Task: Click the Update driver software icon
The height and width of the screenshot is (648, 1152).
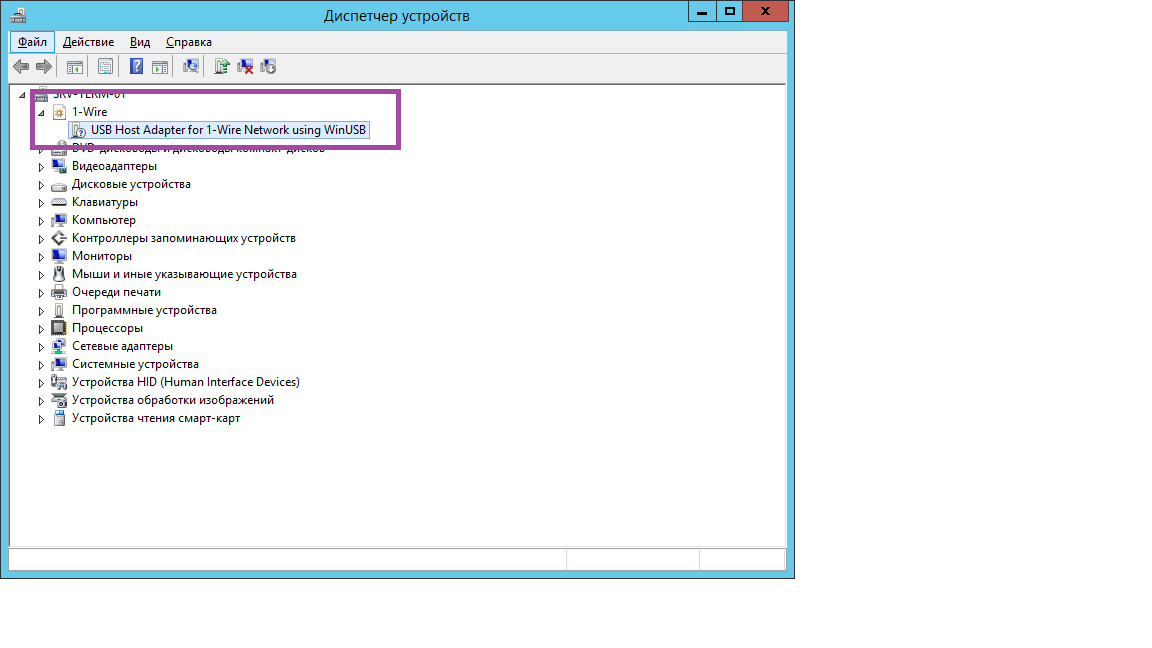Action: 222,67
